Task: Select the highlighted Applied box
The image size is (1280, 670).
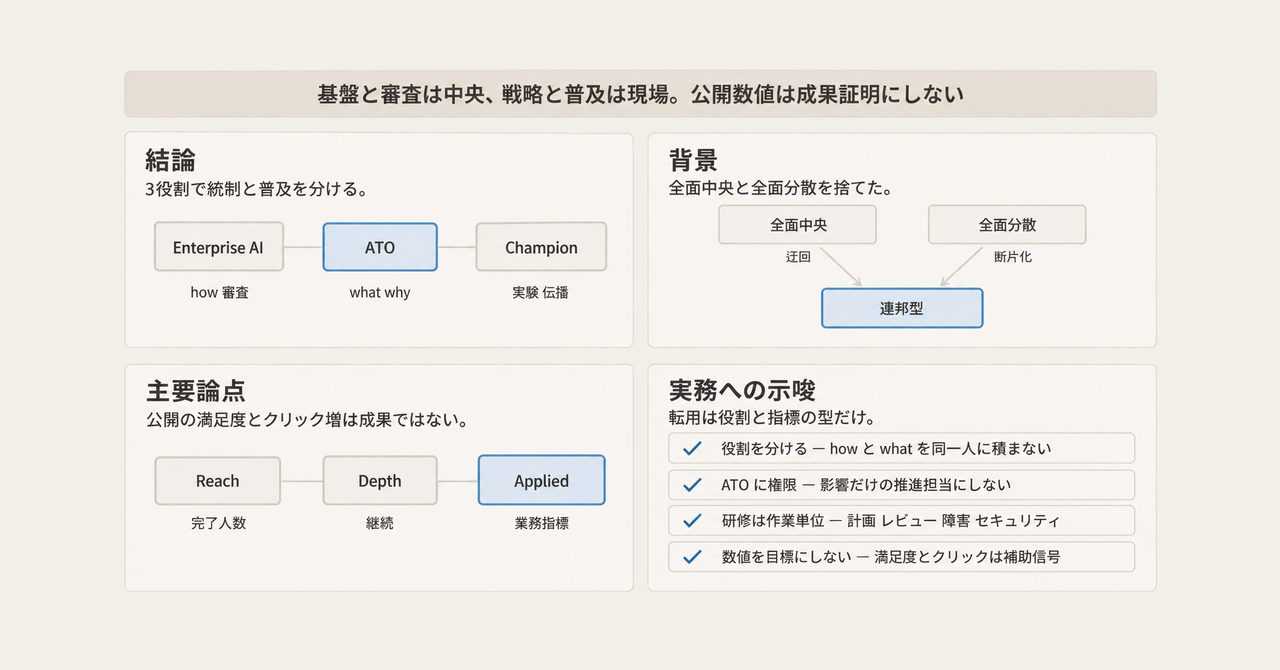Action: pos(541,481)
